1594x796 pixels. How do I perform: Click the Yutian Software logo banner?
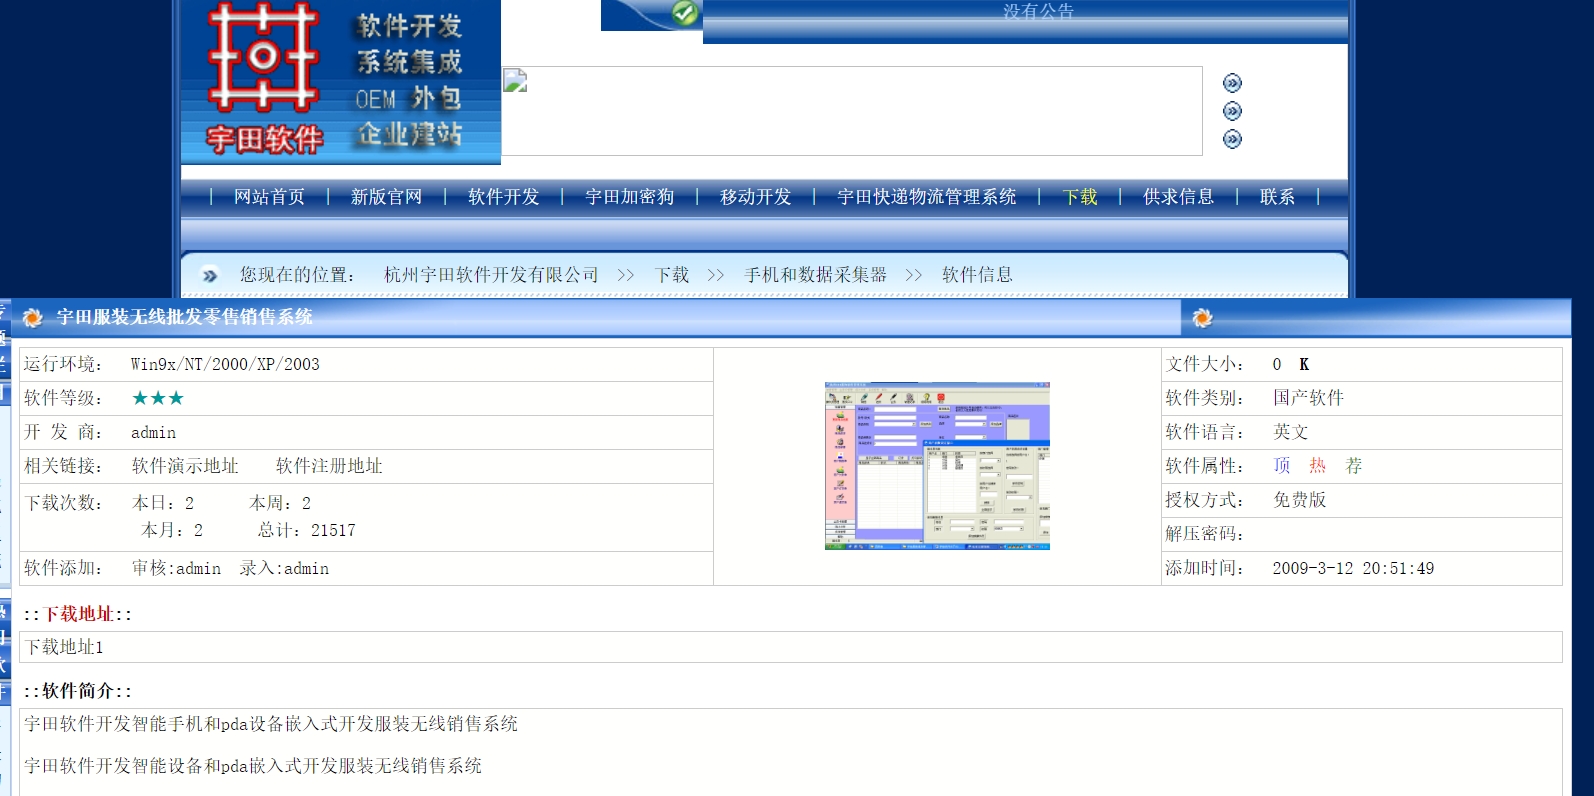[341, 82]
